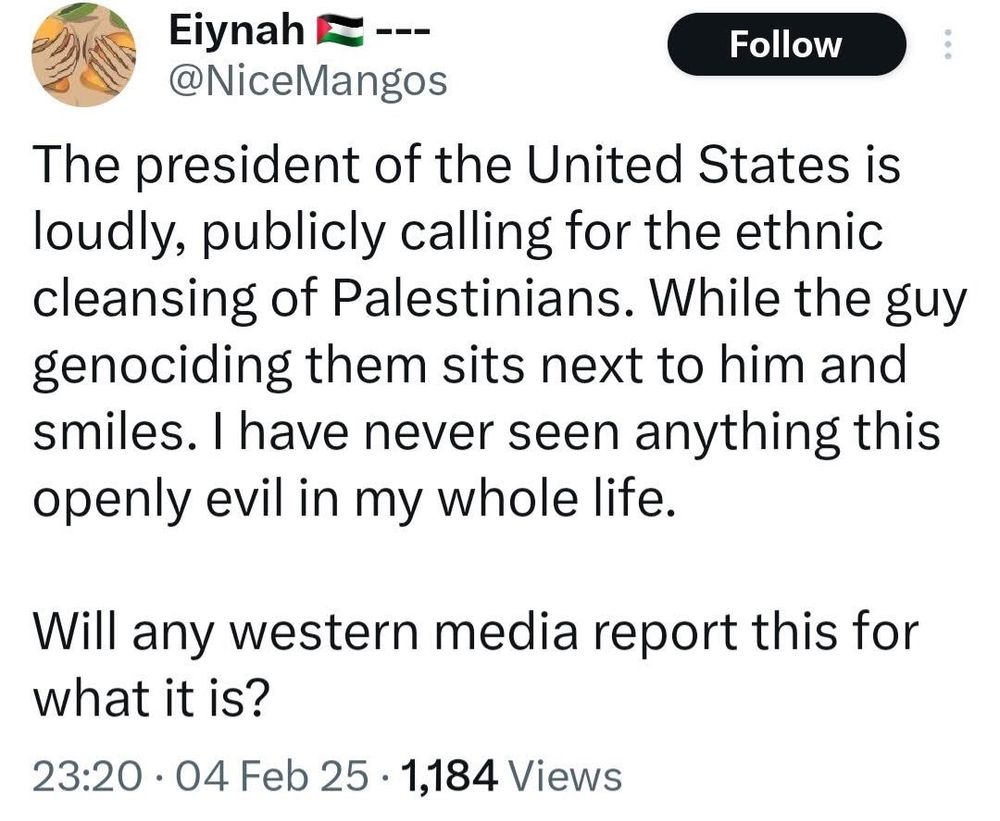Open the 23:20 timestamp link
This screenshot has height=821, width=1000.
pos(87,777)
